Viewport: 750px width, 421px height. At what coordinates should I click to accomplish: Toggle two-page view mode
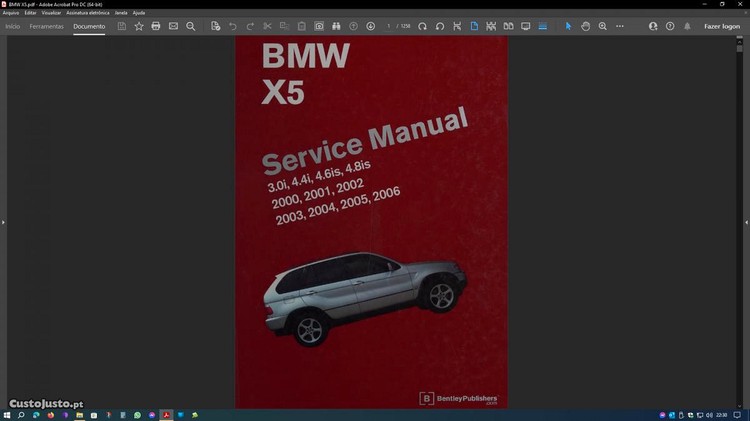pyautogui.click(x=508, y=26)
